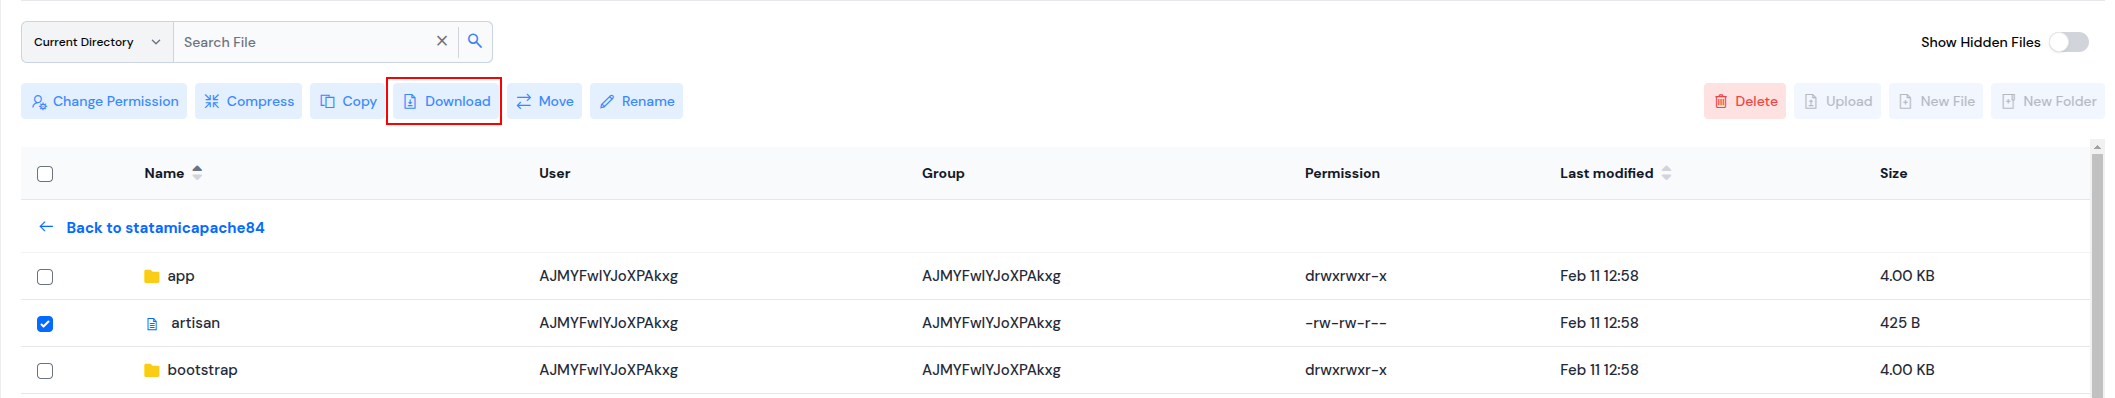This screenshot has width=2115, height=398.
Task: Click the Change Permission button
Action: pos(104,101)
